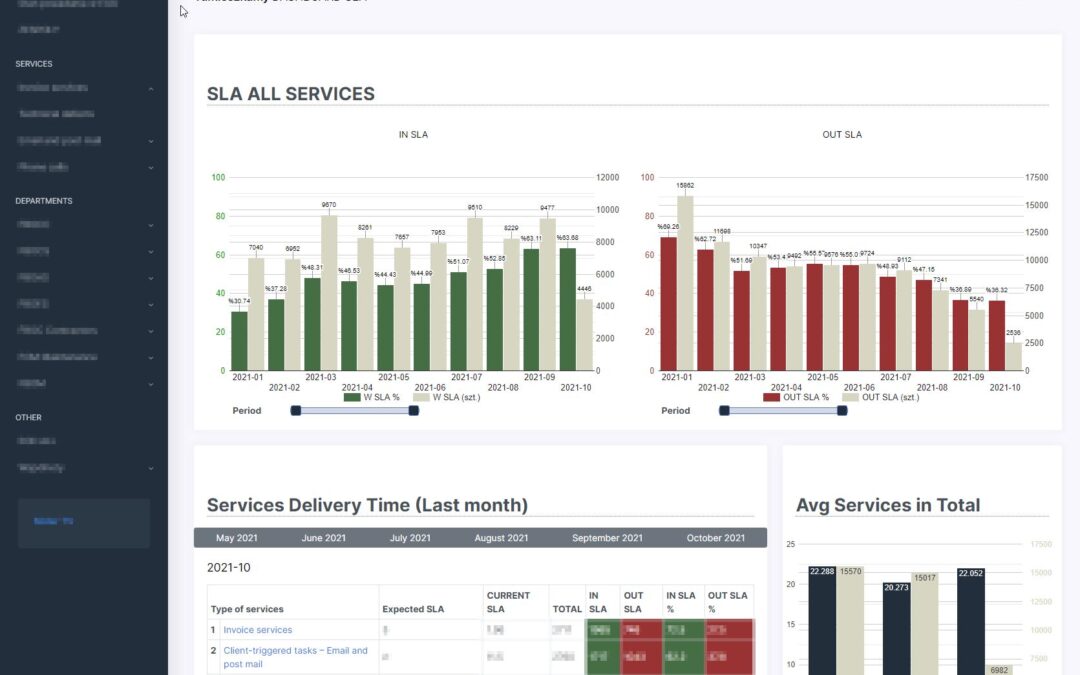1080x675 pixels.
Task: Click the Period slider on the OUT SLA chart
Action: (x=722, y=410)
